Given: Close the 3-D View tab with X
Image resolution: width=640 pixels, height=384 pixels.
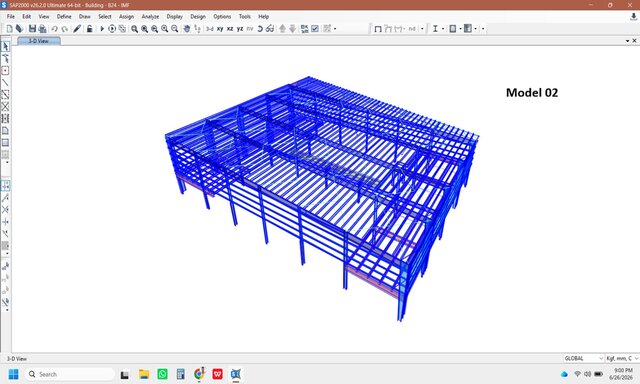Looking at the screenshot, I should (634, 41).
